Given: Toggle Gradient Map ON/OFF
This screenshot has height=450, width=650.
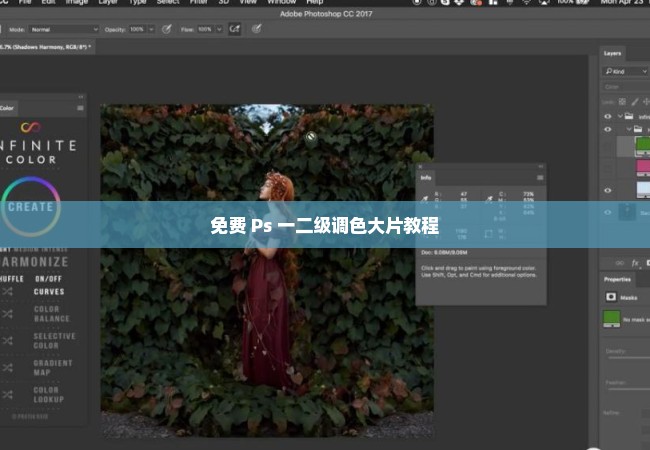Looking at the screenshot, I should pos(53,368).
